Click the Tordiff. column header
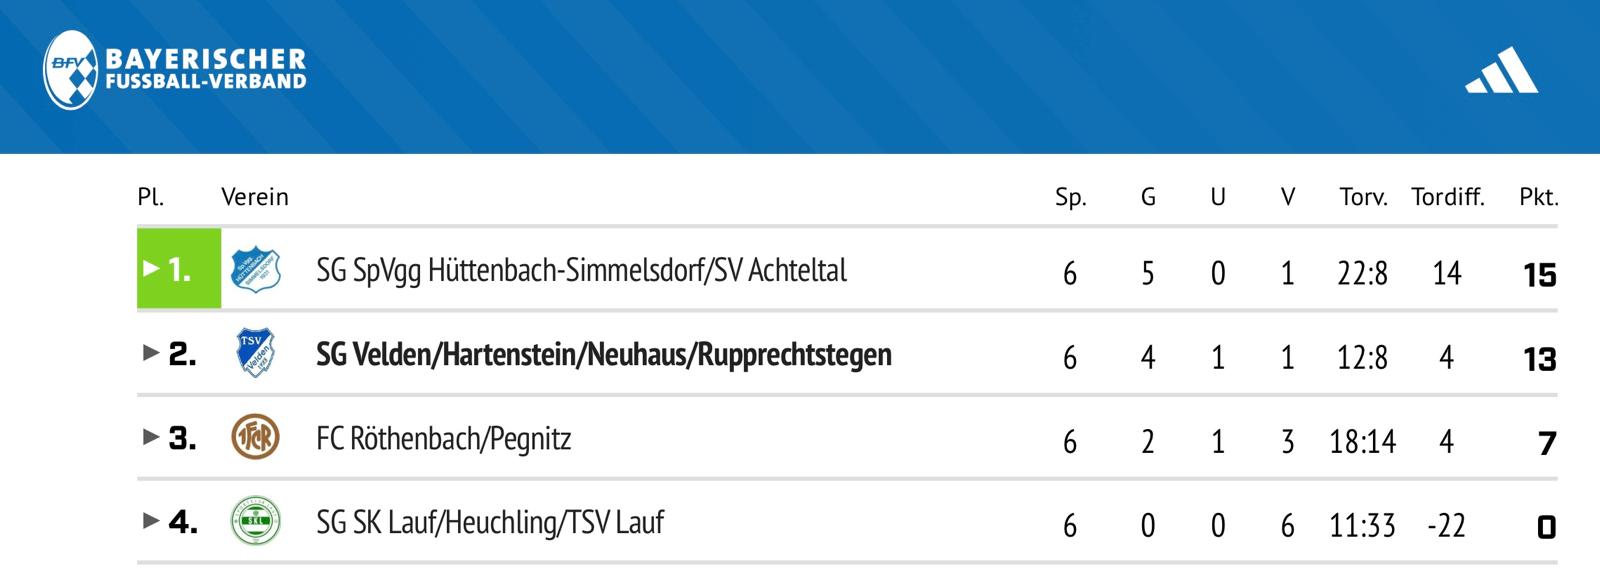1600x578 pixels. pyautogui.click(x=1447, y=197)
